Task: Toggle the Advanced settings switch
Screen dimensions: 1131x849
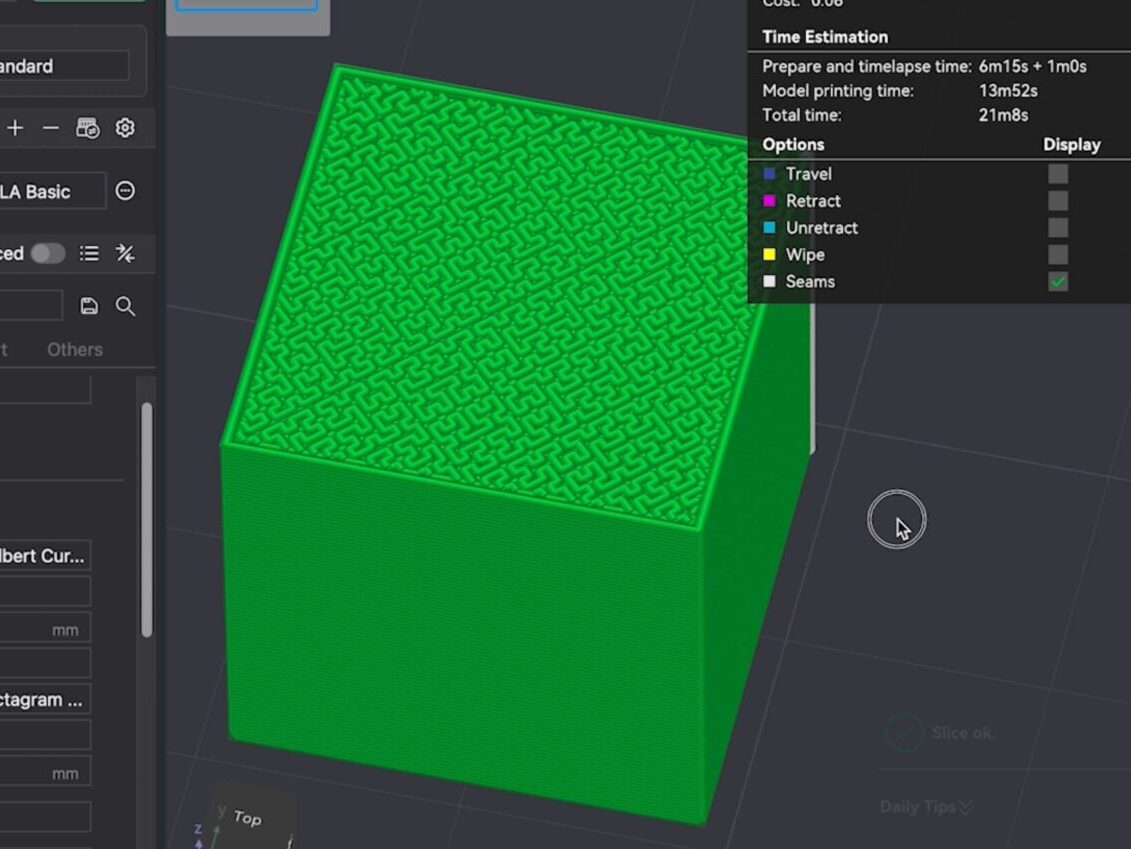Action: (x=47, y=253)
